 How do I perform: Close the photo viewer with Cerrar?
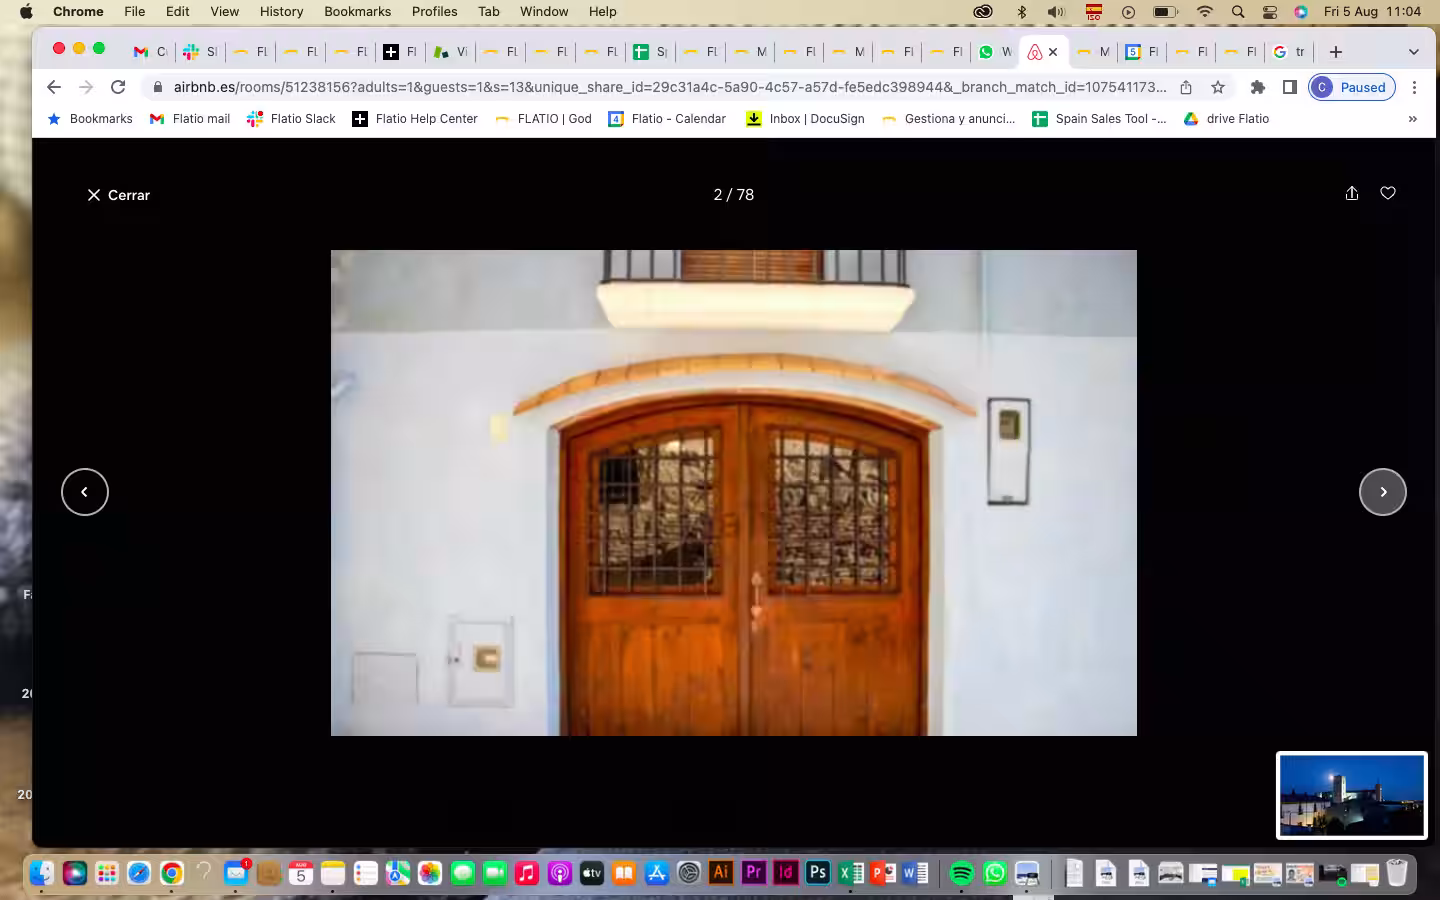(118, 195)
